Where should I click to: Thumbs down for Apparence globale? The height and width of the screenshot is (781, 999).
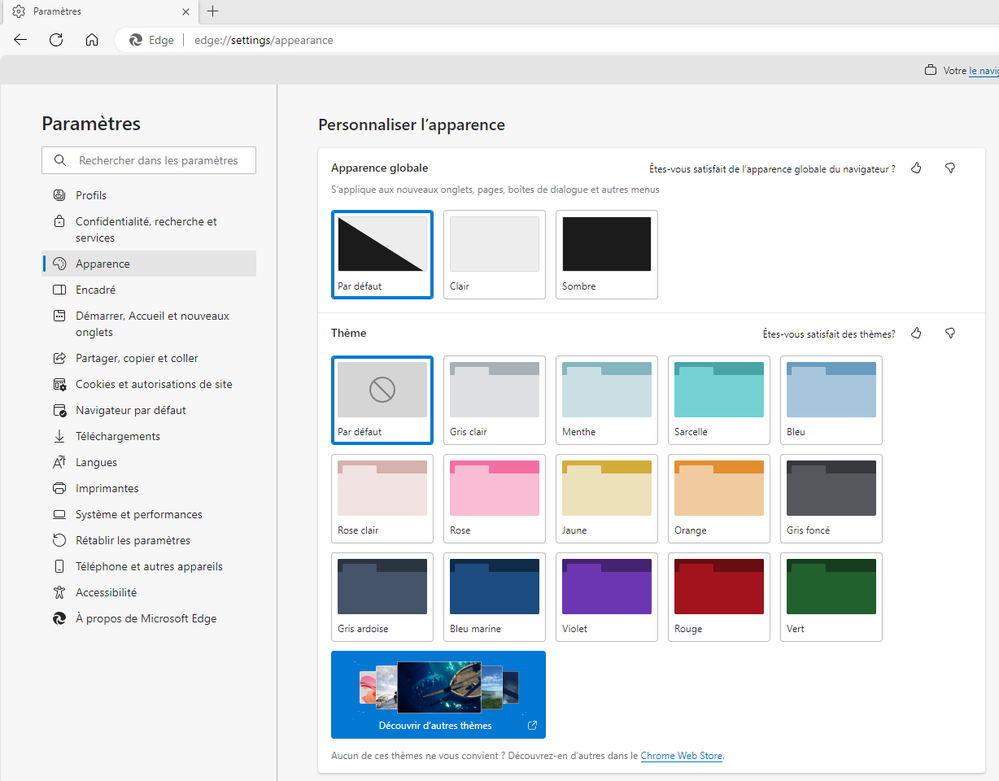950,168
